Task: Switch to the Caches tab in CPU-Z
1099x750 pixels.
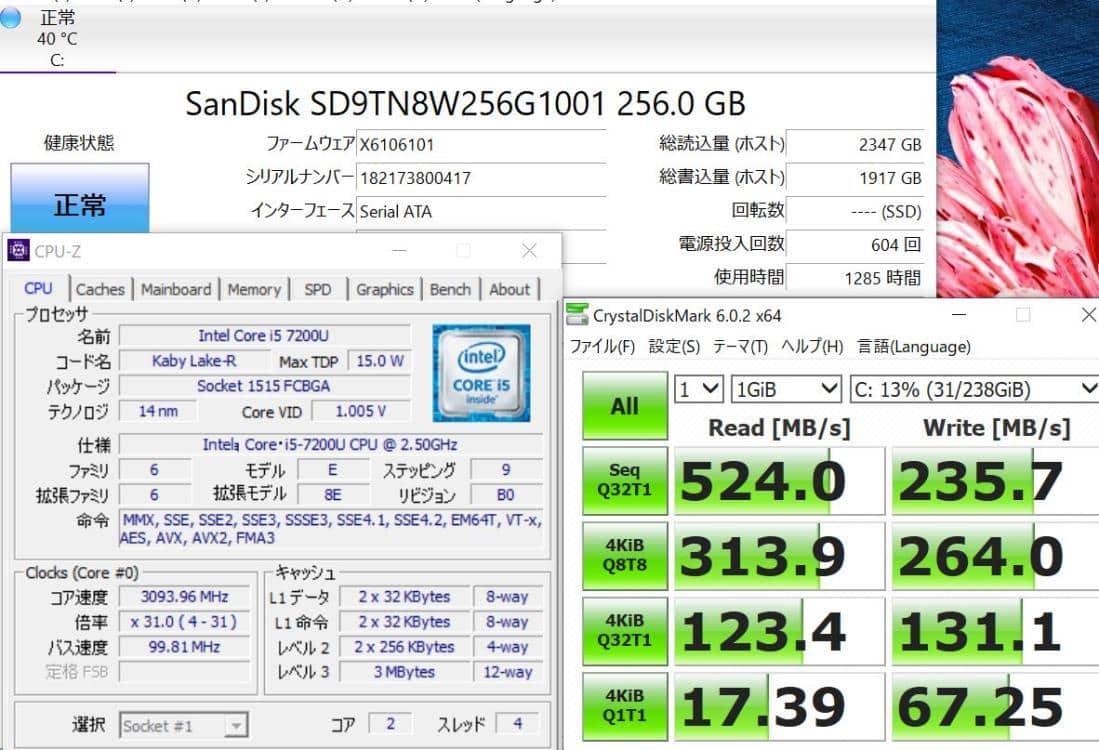Action: (100, 289)
